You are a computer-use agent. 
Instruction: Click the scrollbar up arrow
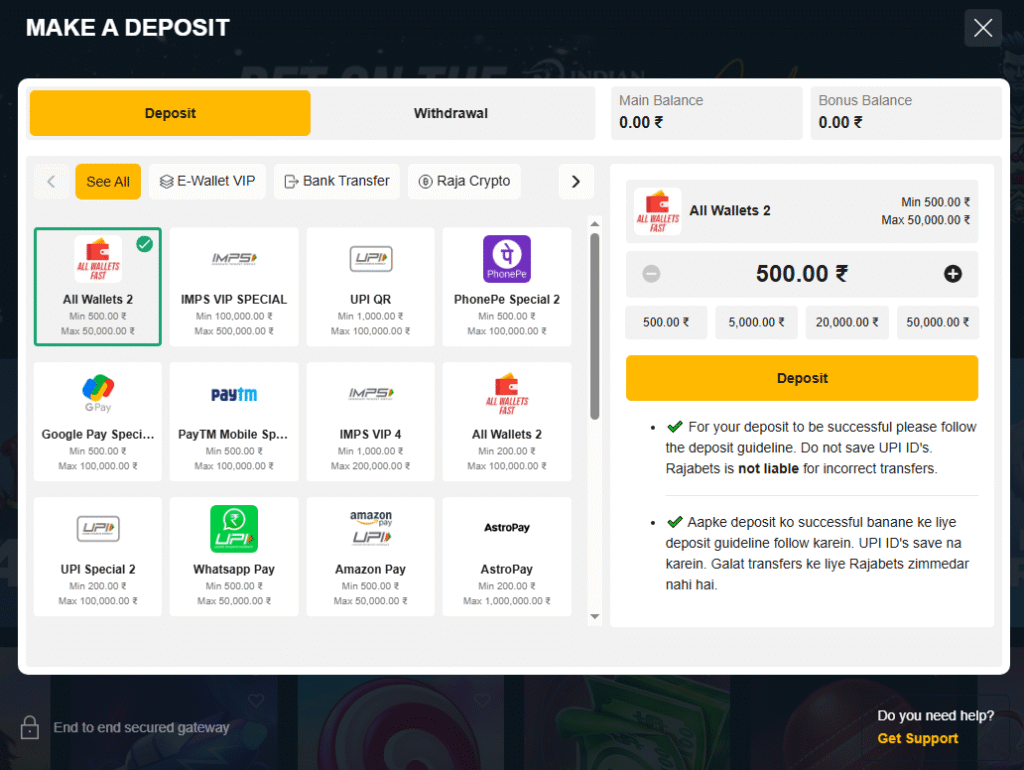click(594, 223)
